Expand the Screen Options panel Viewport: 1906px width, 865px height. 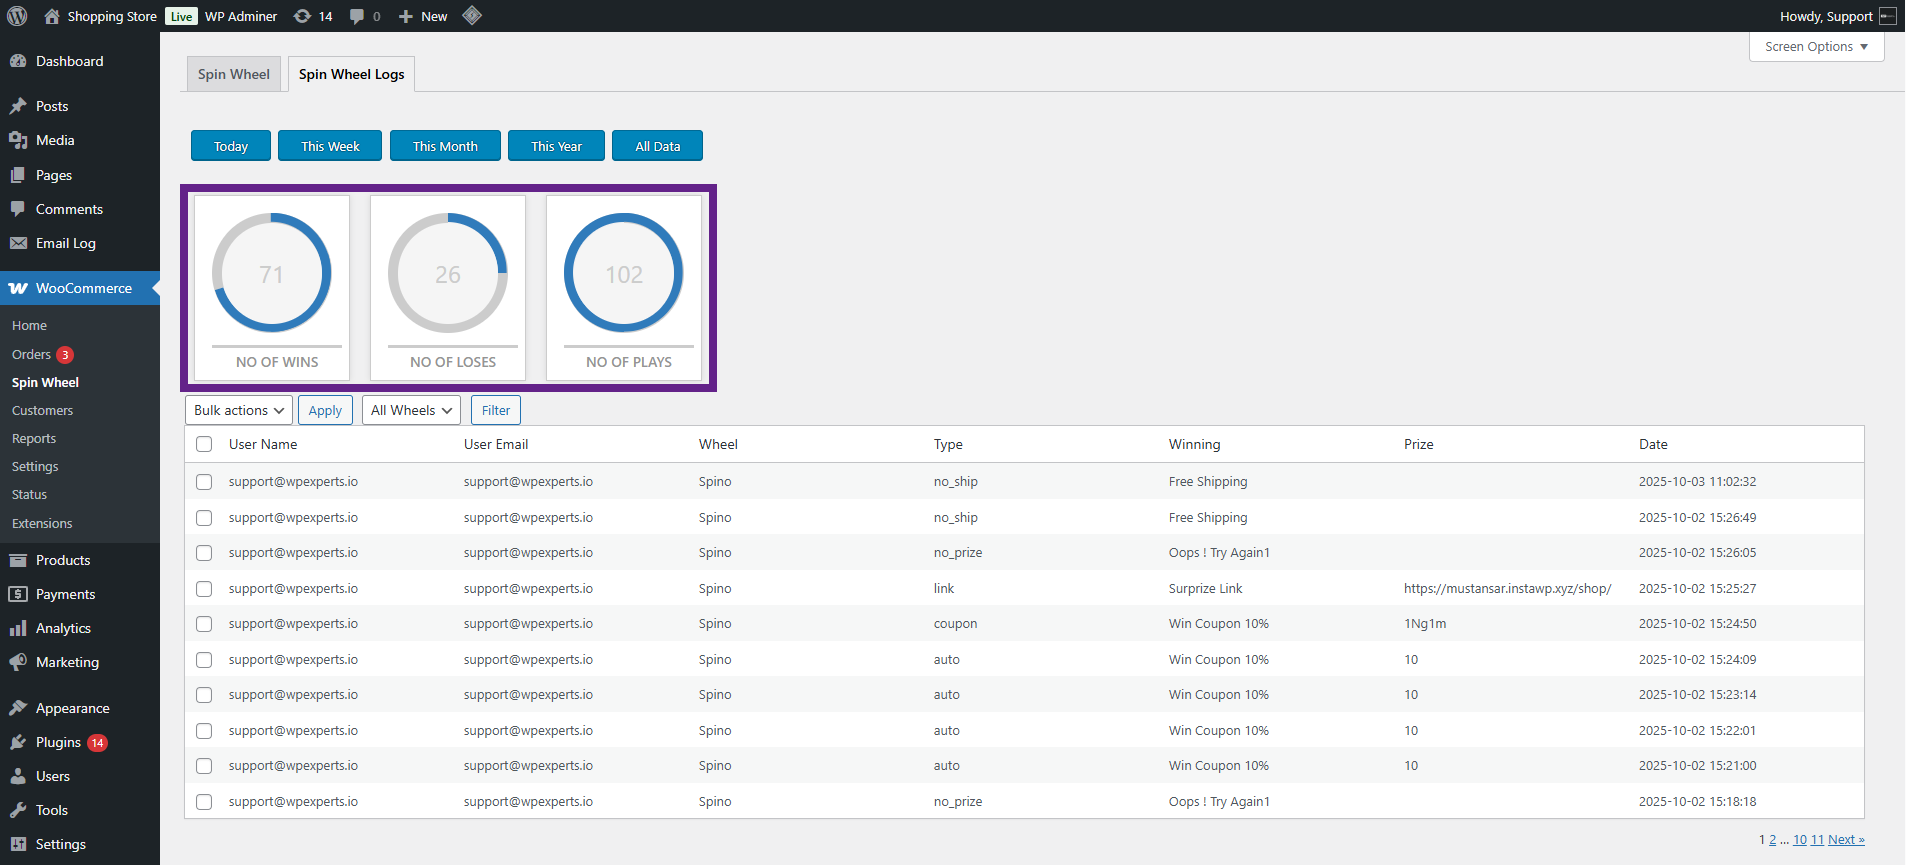click(1816, 47)
